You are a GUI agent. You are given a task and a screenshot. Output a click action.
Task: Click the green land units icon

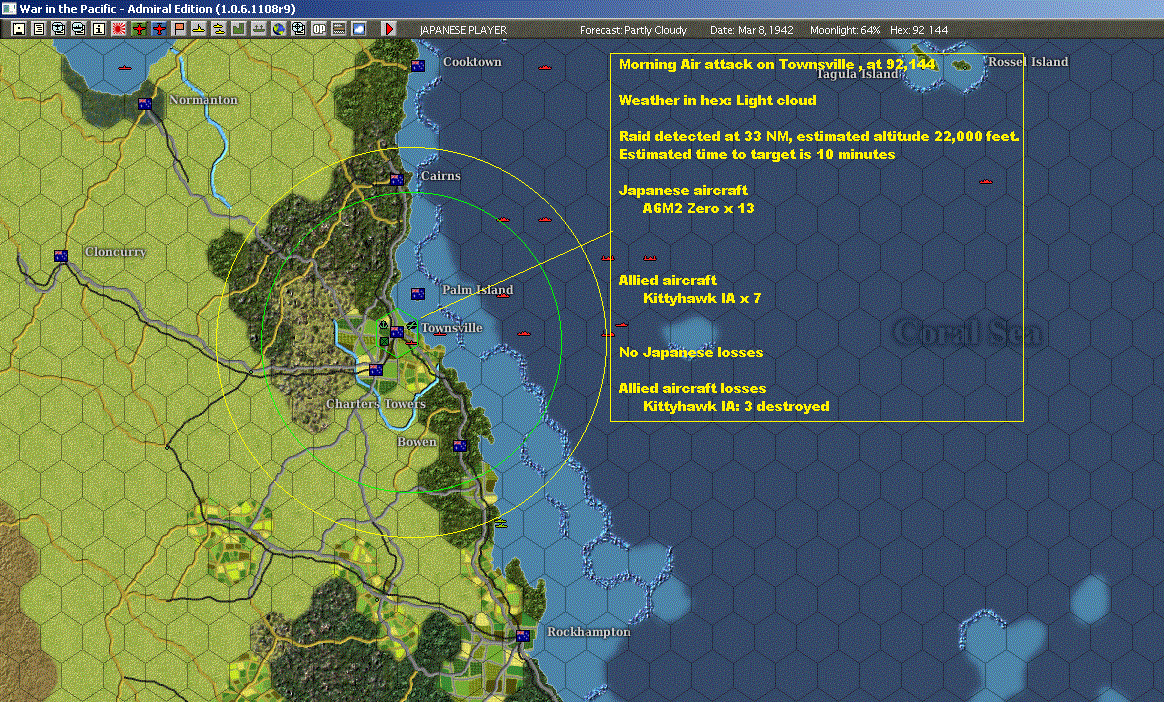point(239,29)
